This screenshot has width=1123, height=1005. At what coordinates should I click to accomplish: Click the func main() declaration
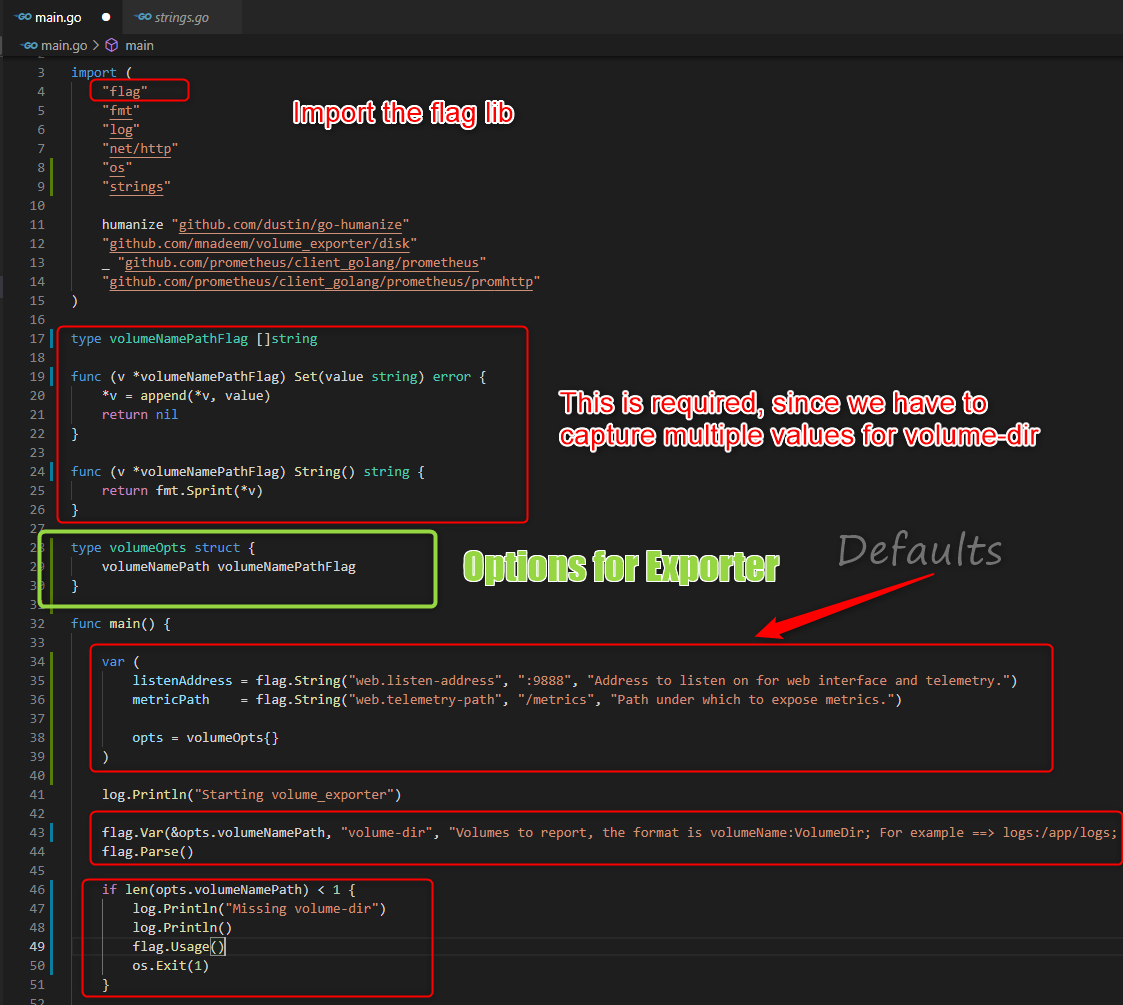point(121,623)
